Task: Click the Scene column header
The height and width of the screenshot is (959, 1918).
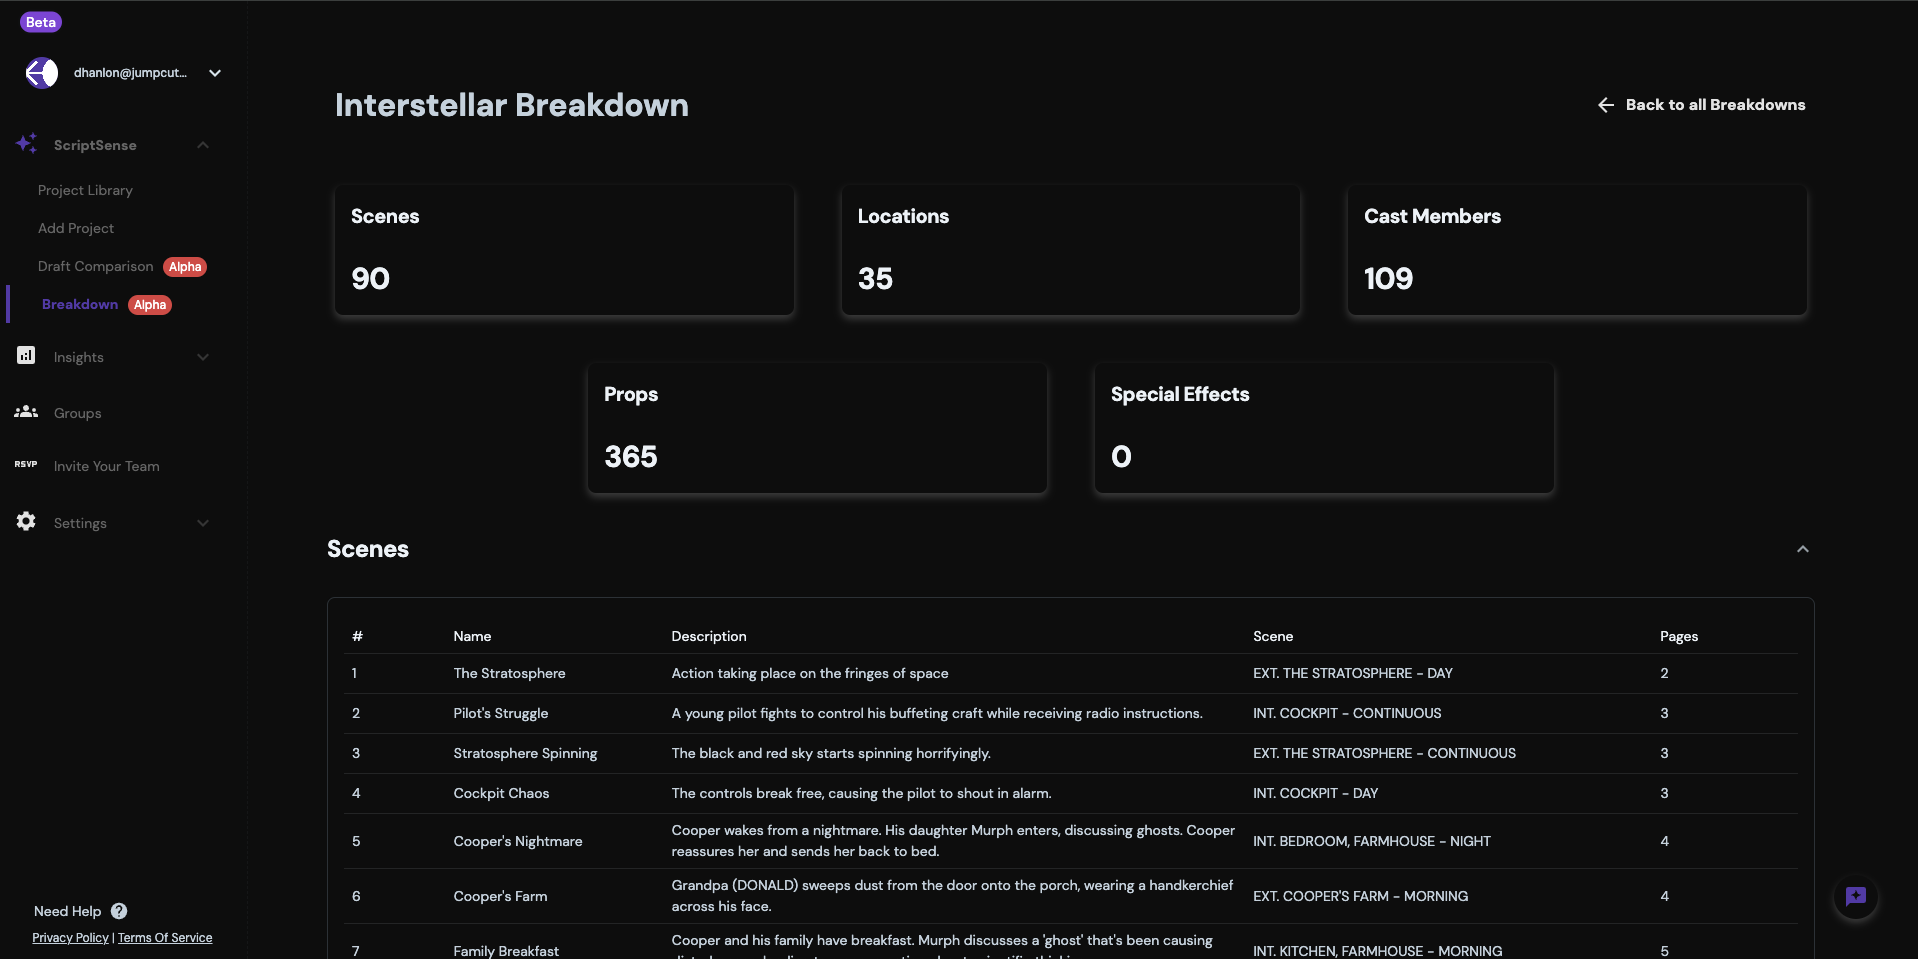Action: point(1273,636)
